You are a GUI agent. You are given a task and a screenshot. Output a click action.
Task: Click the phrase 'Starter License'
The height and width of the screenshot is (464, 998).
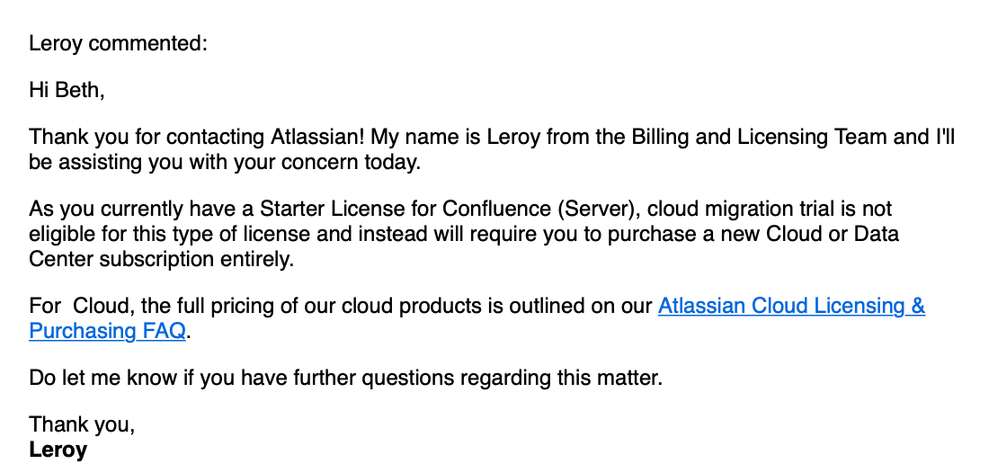tap(349, 209)
